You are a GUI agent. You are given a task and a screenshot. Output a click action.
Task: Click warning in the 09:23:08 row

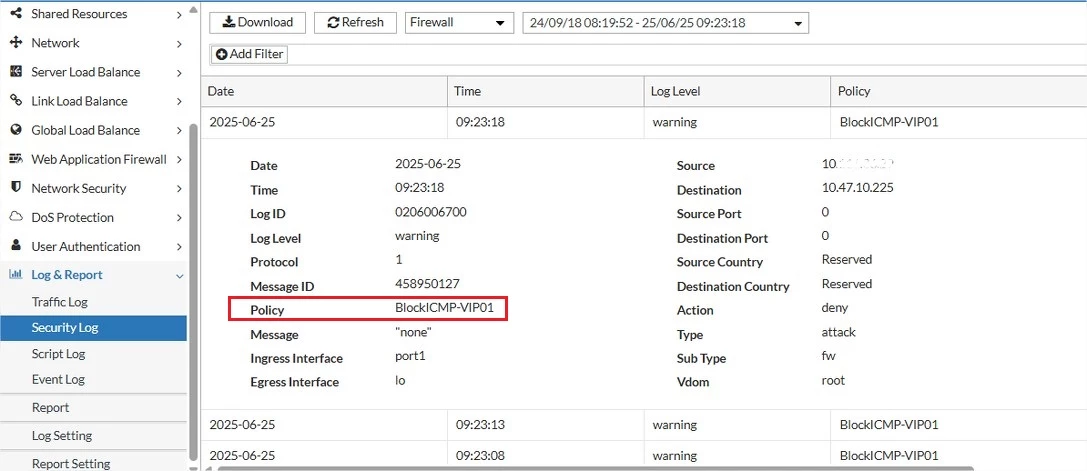tap(675, 456)
